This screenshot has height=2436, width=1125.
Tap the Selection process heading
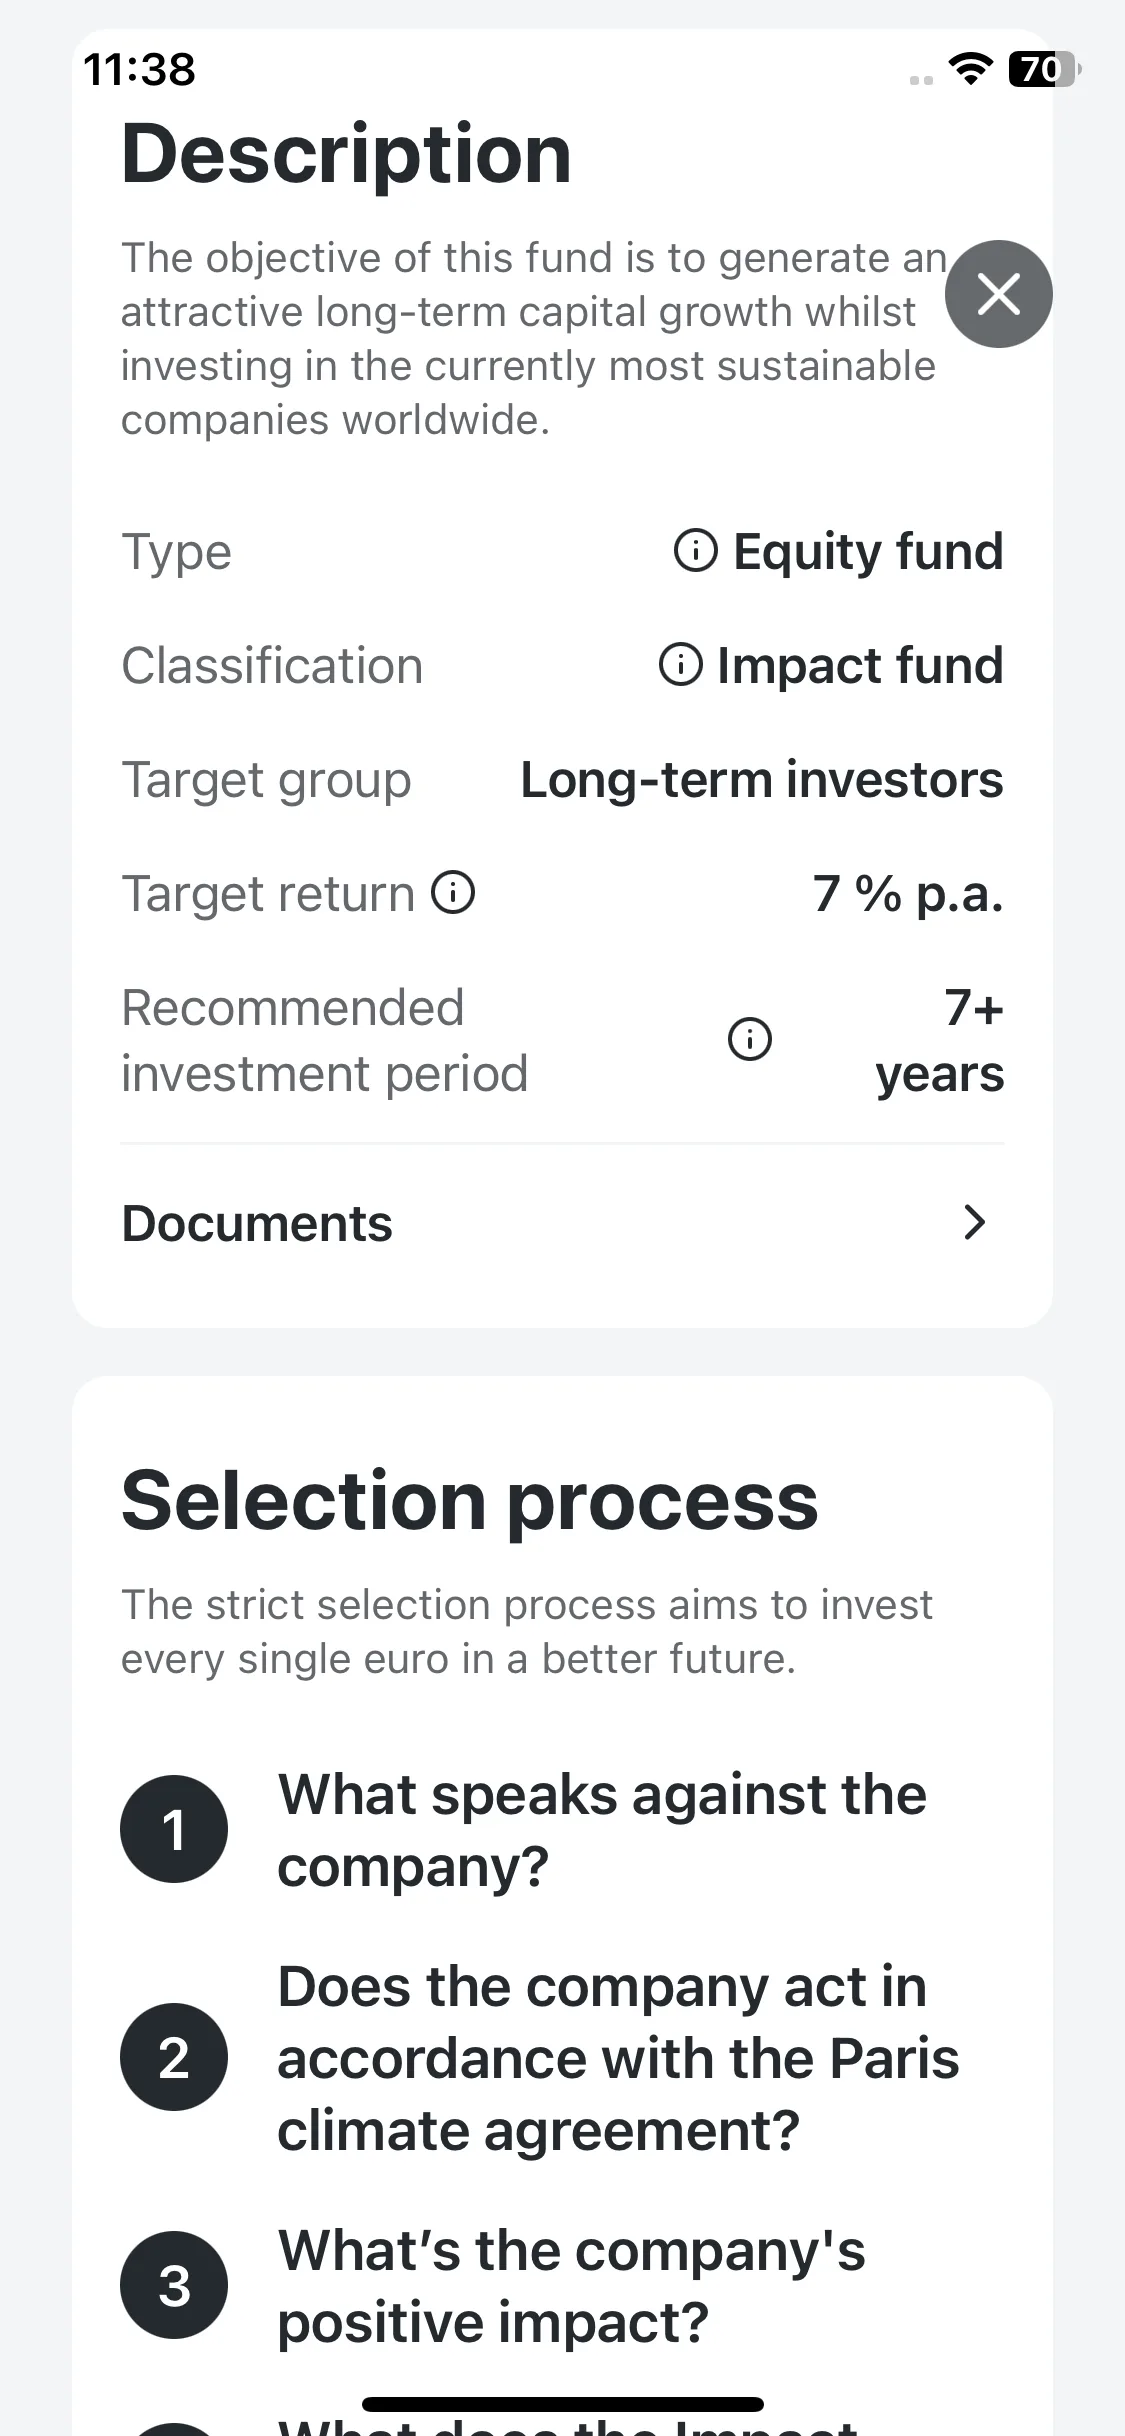pyautogui.click(x=470, y=1501)
